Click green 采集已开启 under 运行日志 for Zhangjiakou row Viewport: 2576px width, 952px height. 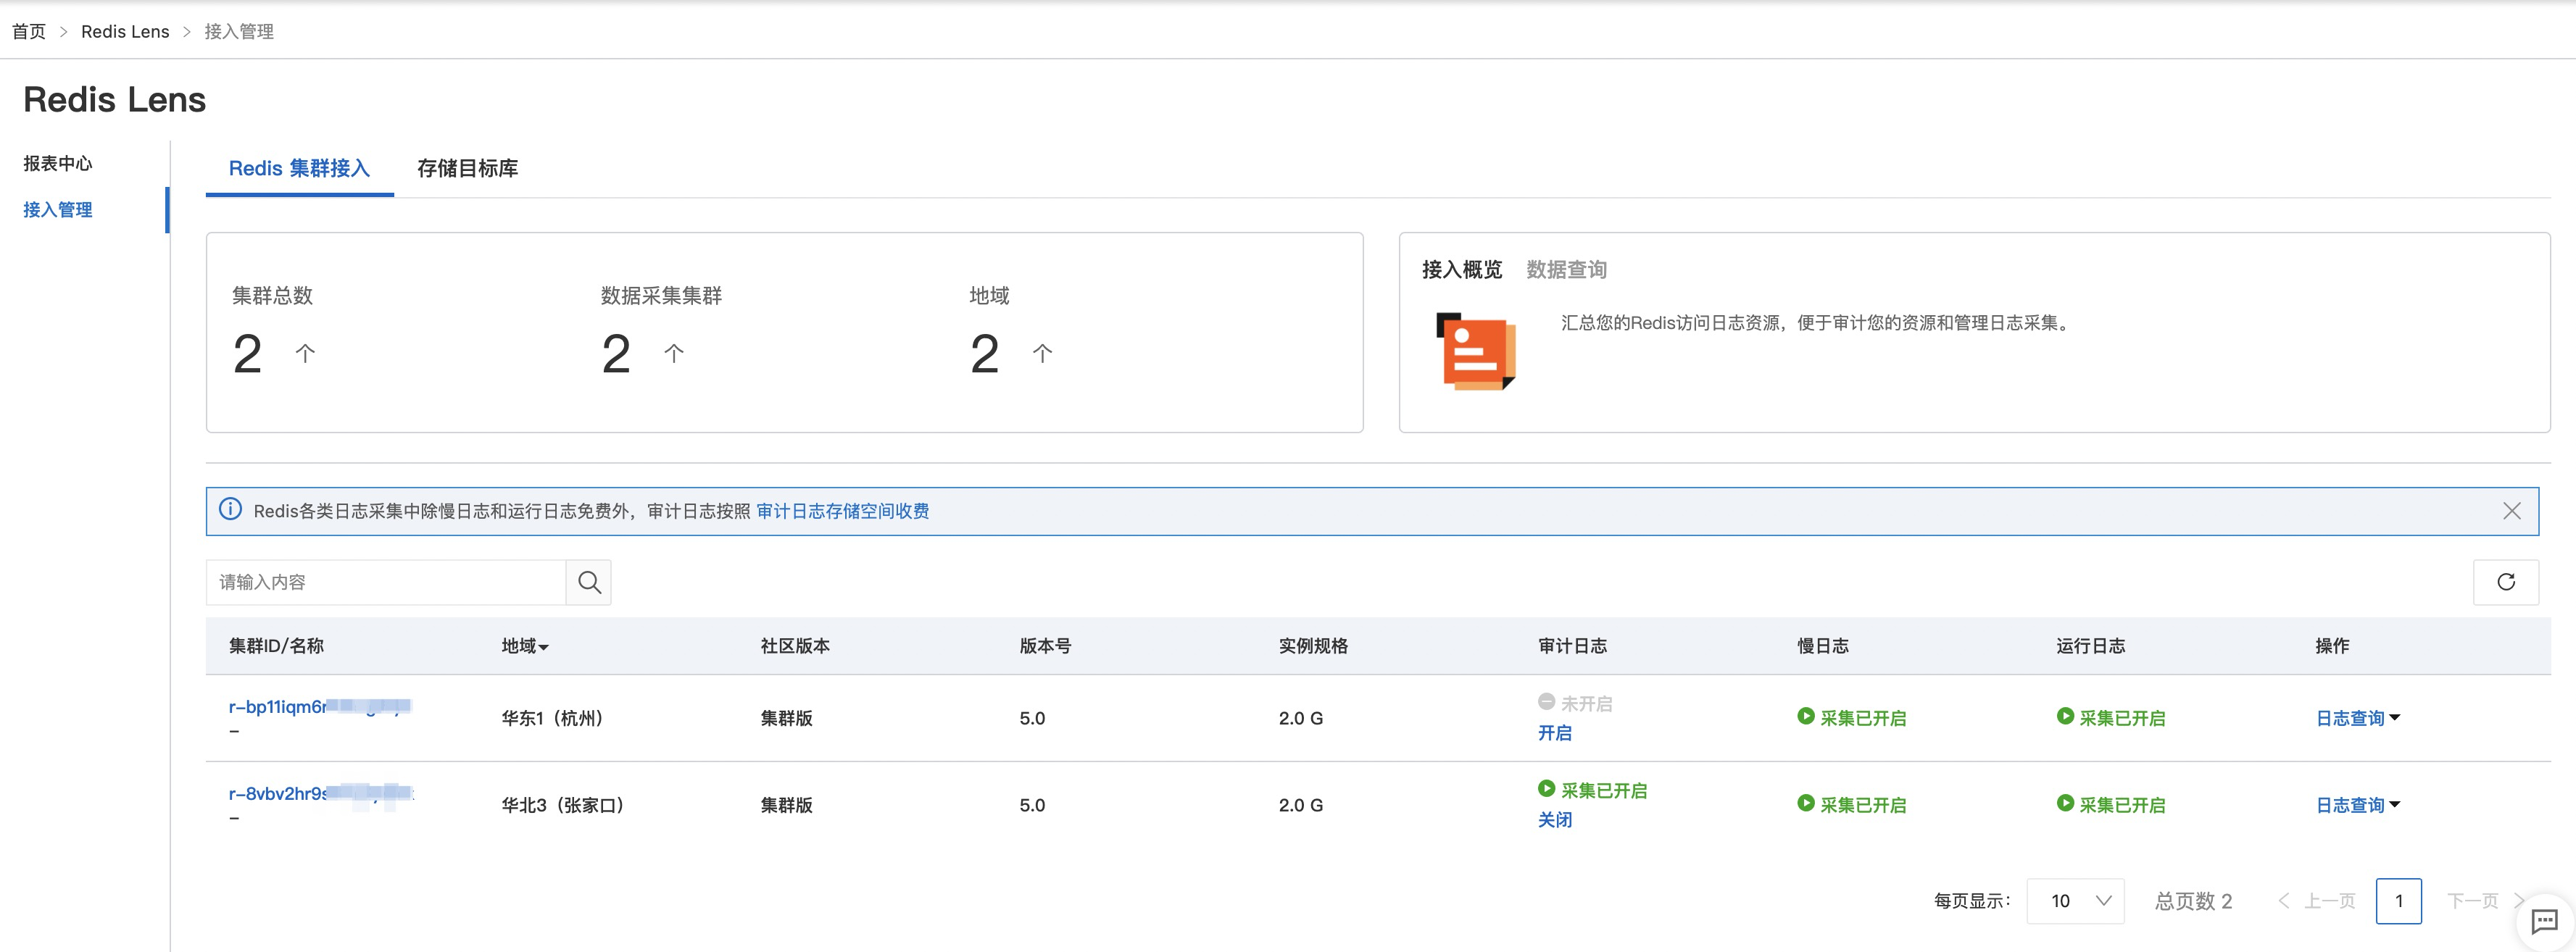2110,805
